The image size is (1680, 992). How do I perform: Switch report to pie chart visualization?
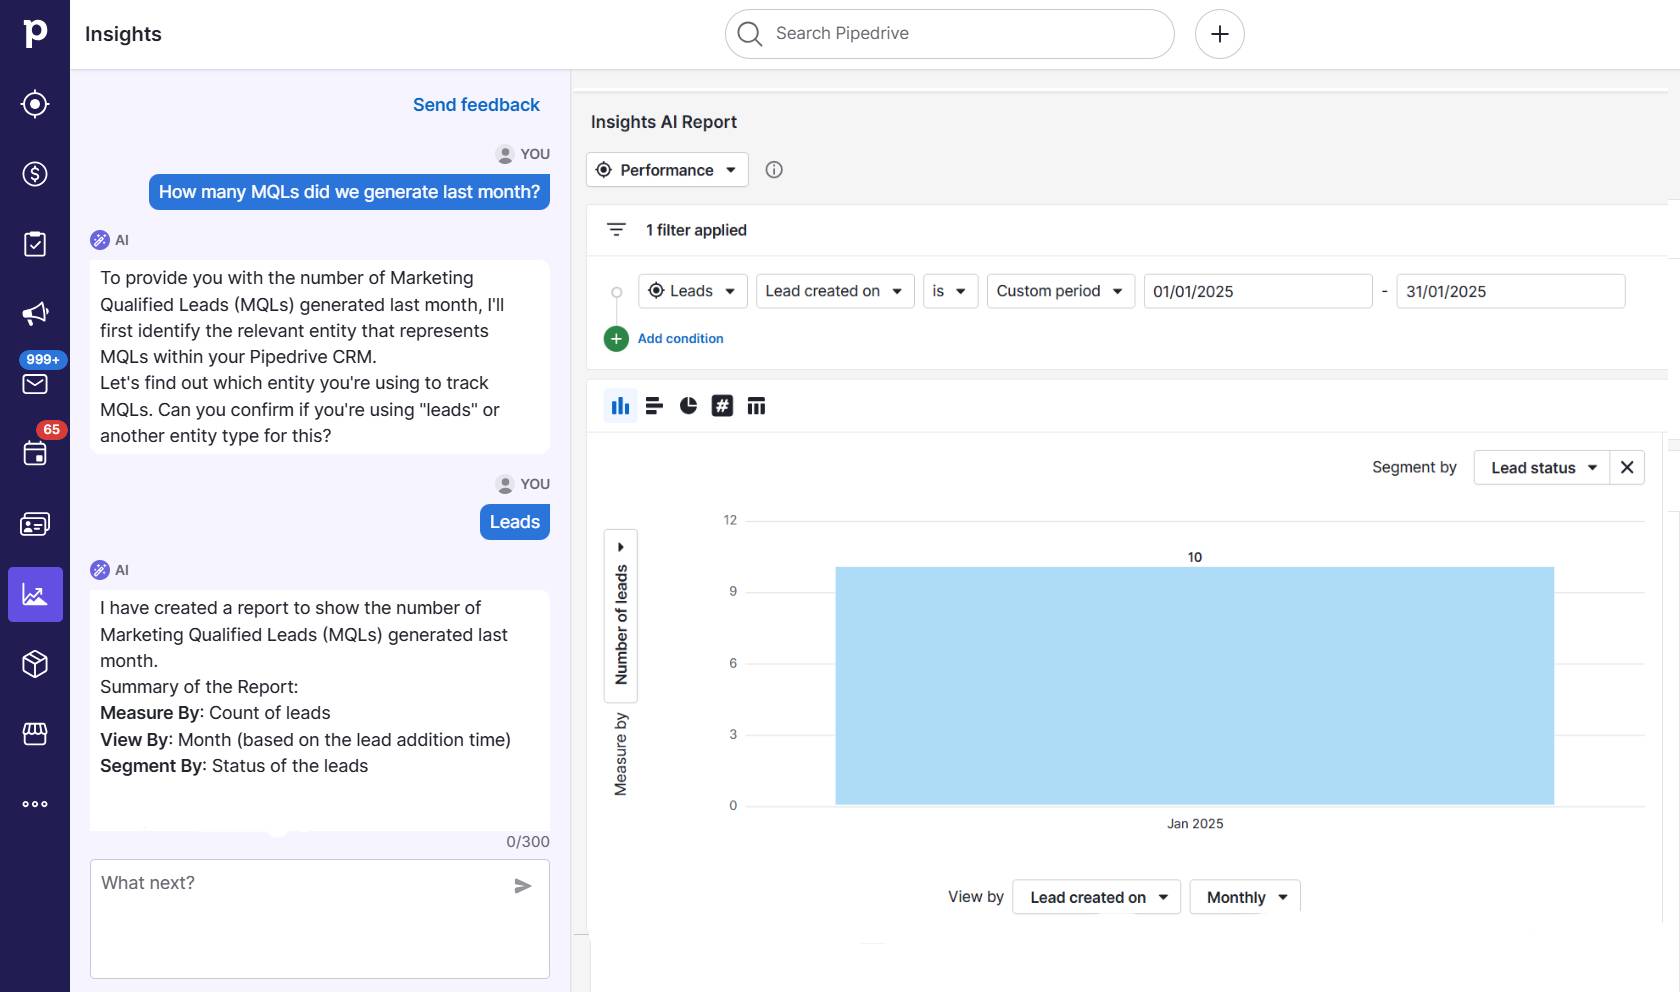click(688, 405)
